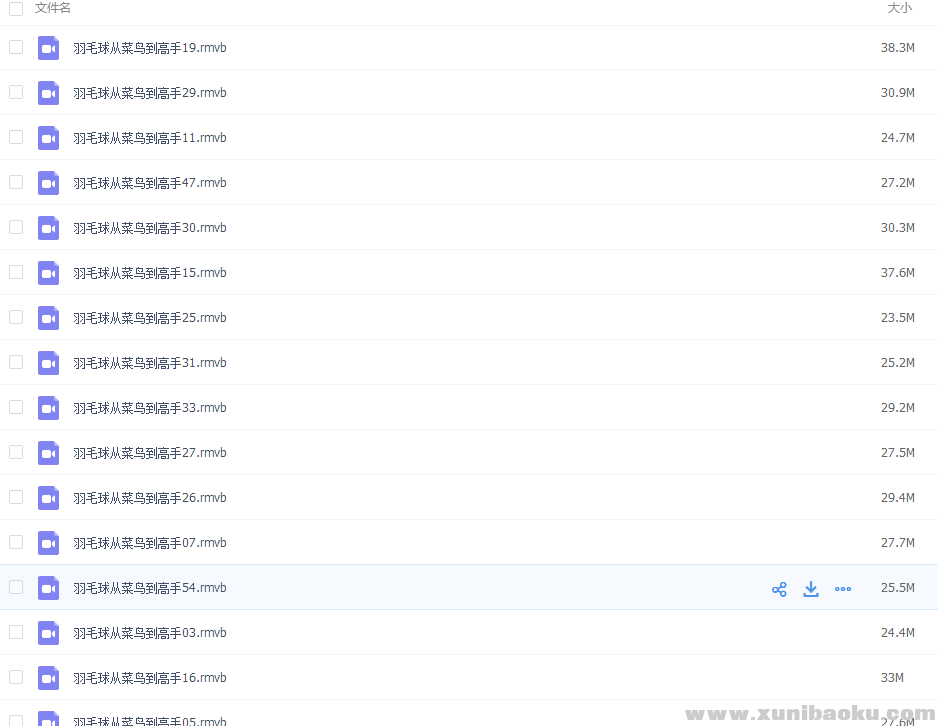Click video icon of 羽毛球从菜鸟到高手16.rmvb
Image resolution: width=938 pixels, height=726 pixels.
point(48,678)
